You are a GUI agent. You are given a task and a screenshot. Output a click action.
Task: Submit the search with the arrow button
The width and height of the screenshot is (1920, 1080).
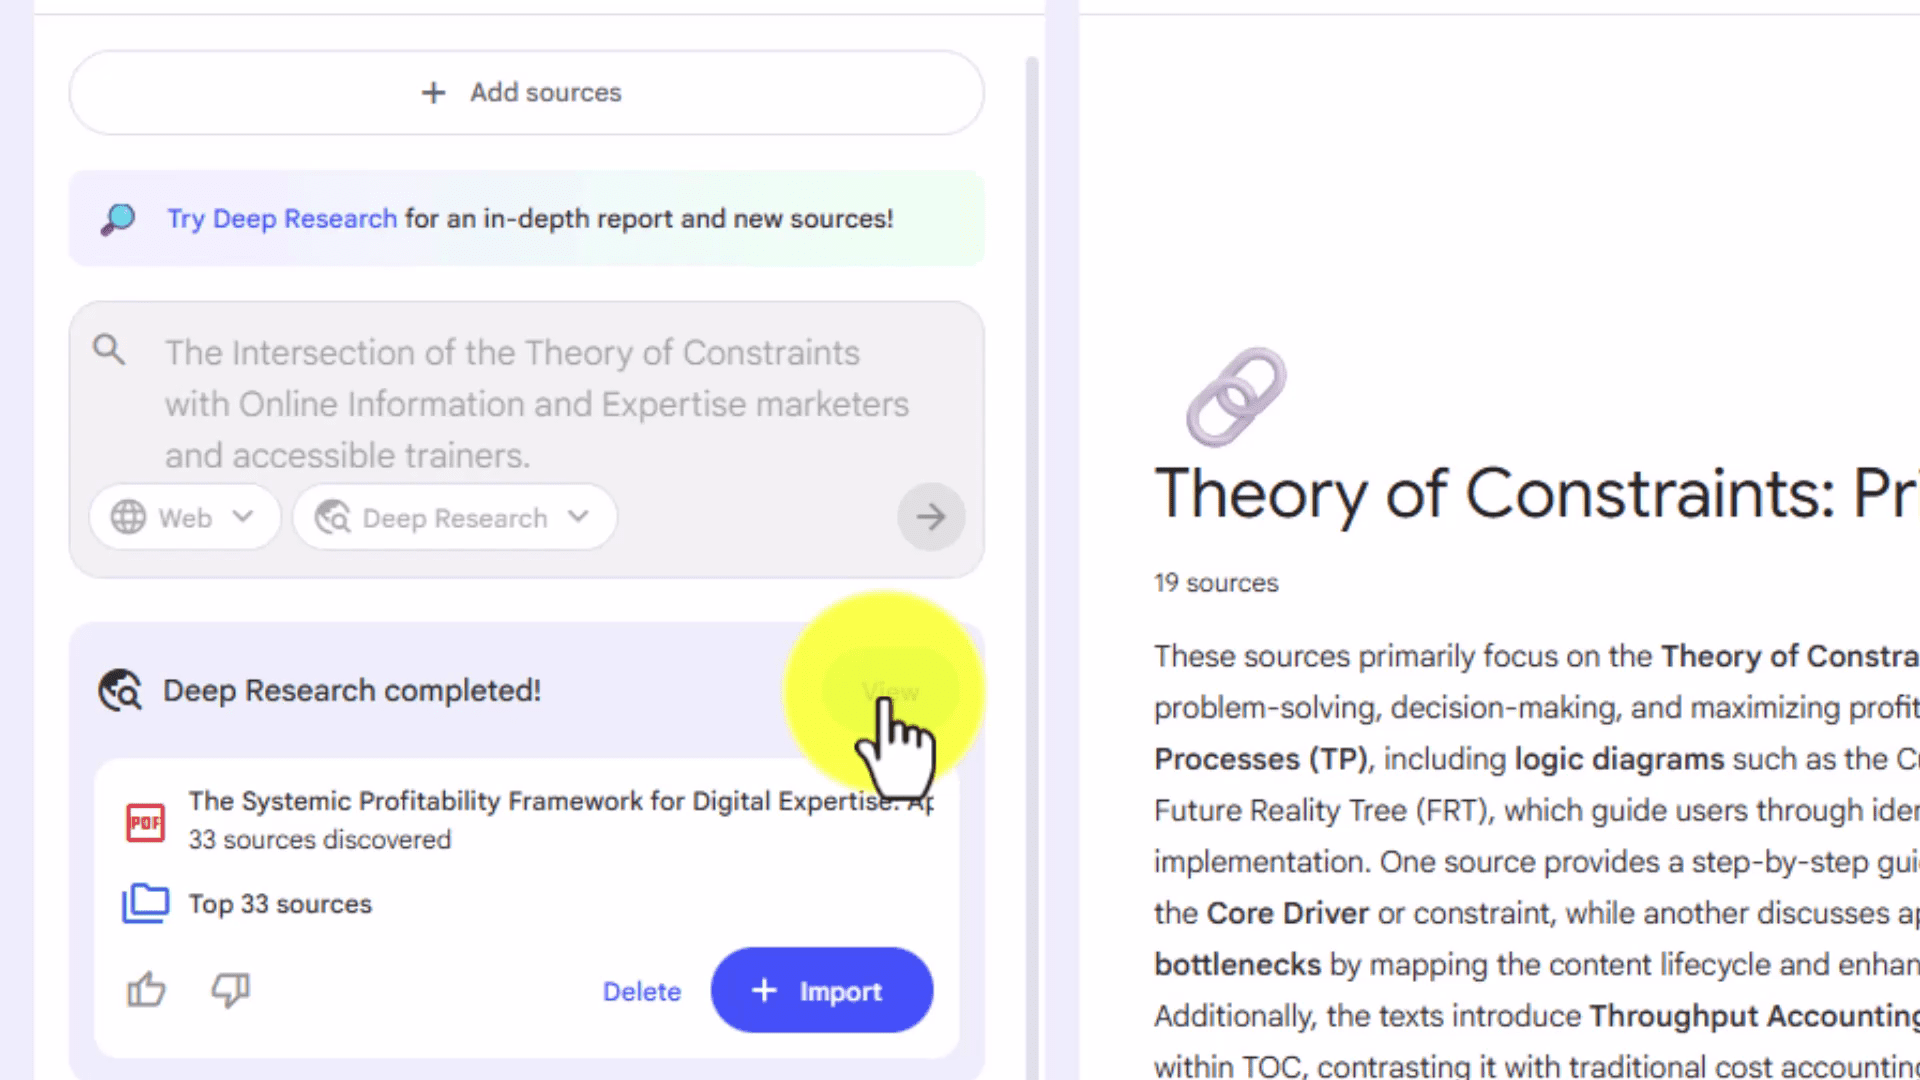coord(930,517)
